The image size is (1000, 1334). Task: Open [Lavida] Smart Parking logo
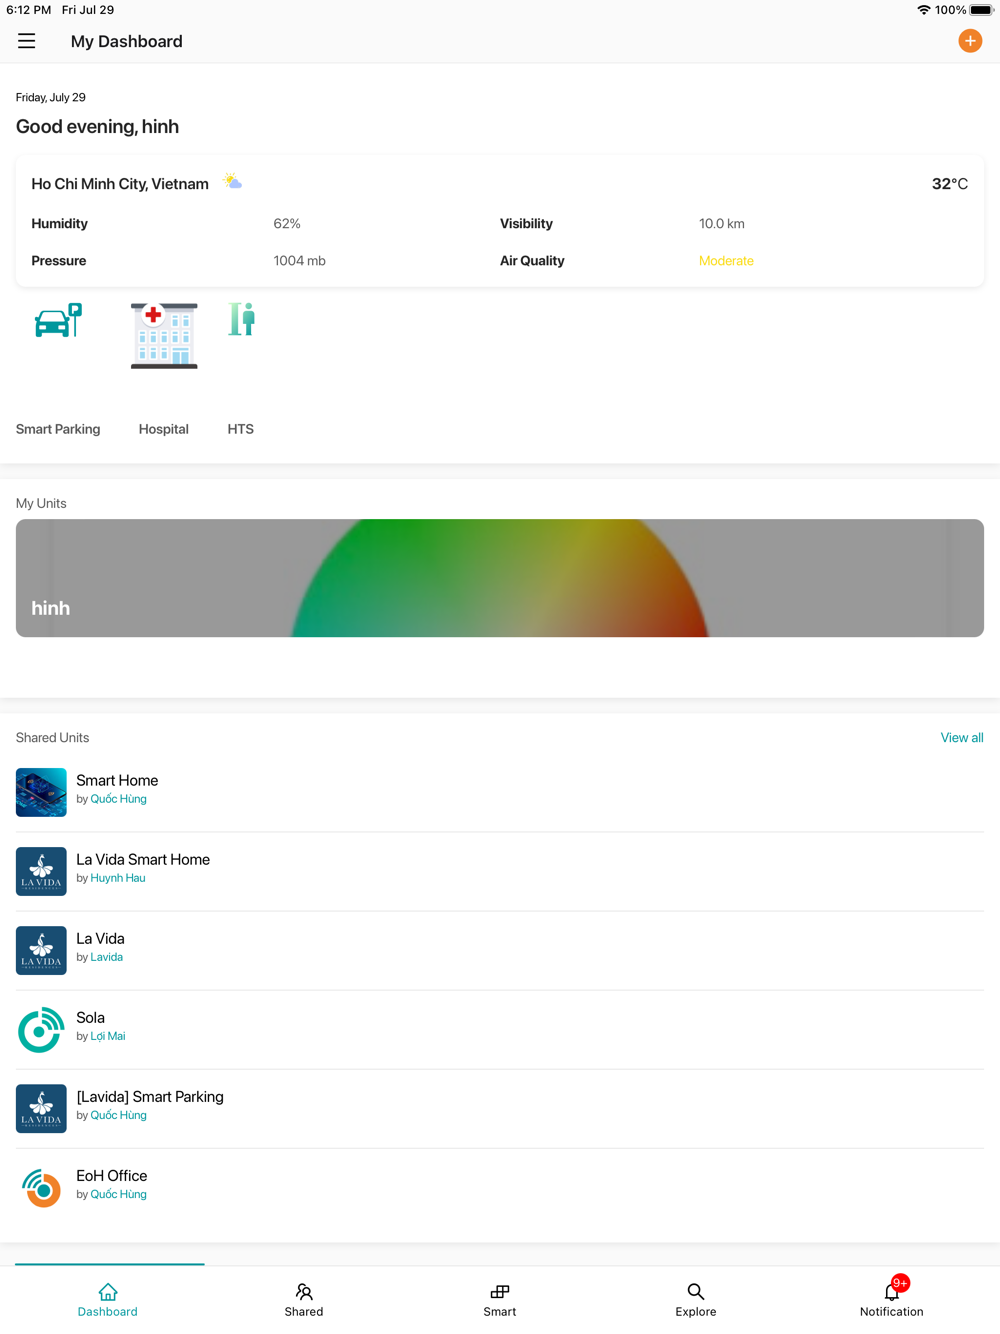41,1108
